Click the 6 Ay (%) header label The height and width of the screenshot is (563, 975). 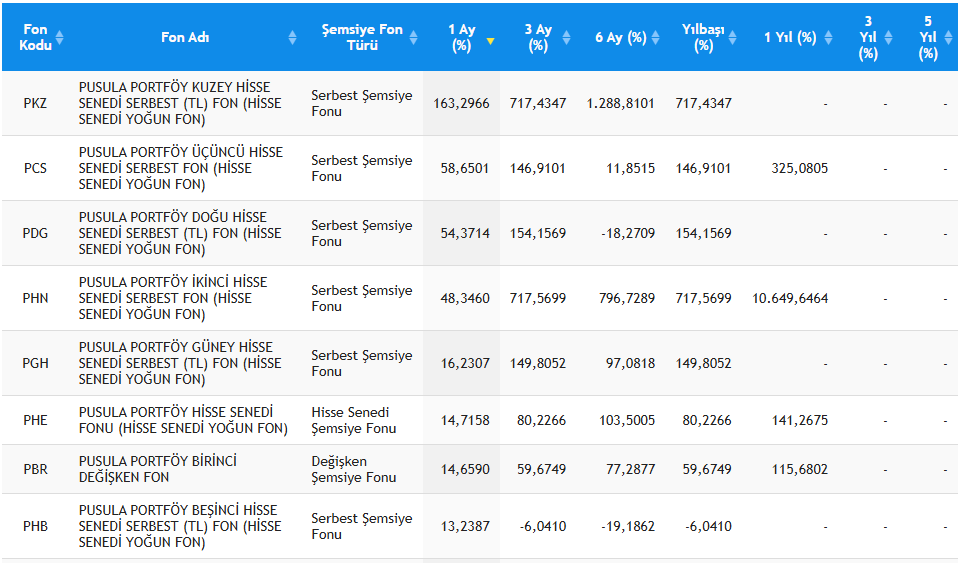tap(621, 37)
